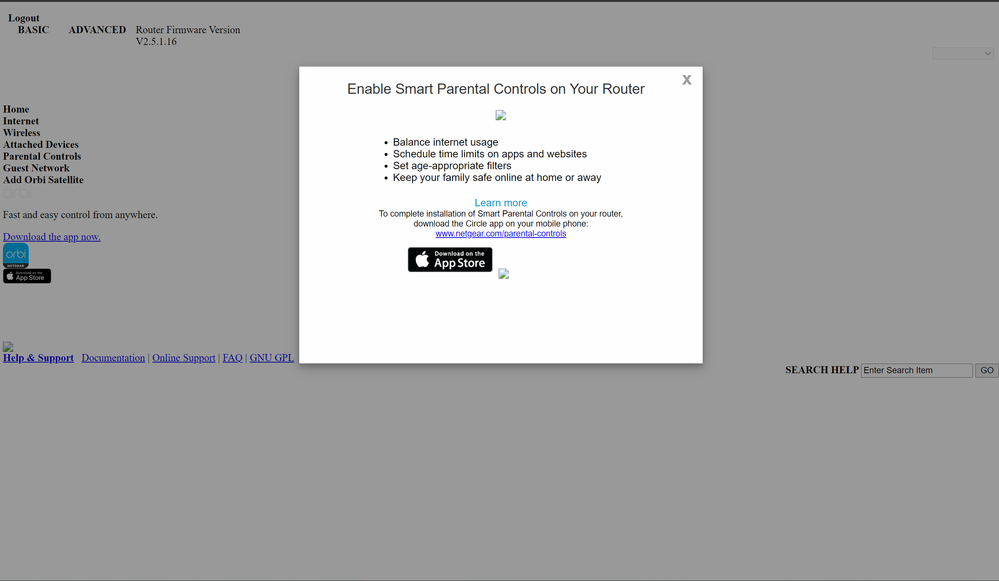Switch to the ADVANCED tab
This screenshot has height=581, width=999.
(97, 30)
